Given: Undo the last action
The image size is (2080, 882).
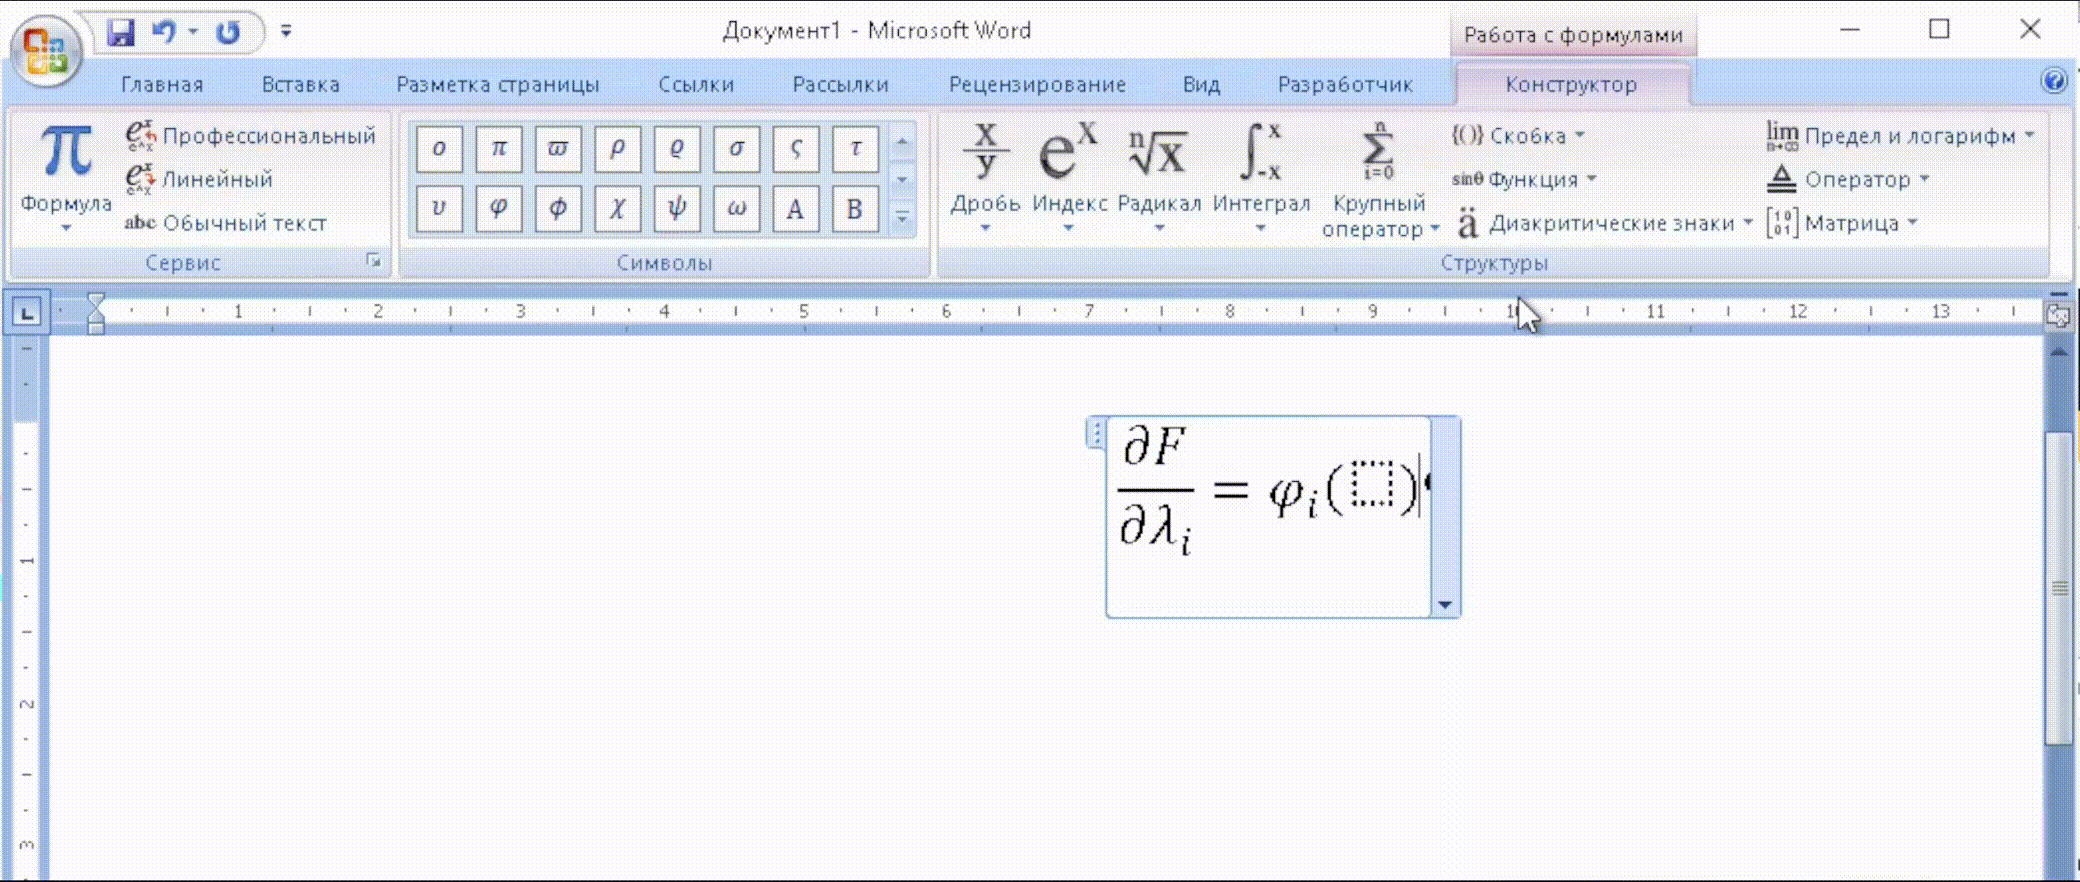Looking at the screenshot, I should pyautogui.click(x=164, y=33).
